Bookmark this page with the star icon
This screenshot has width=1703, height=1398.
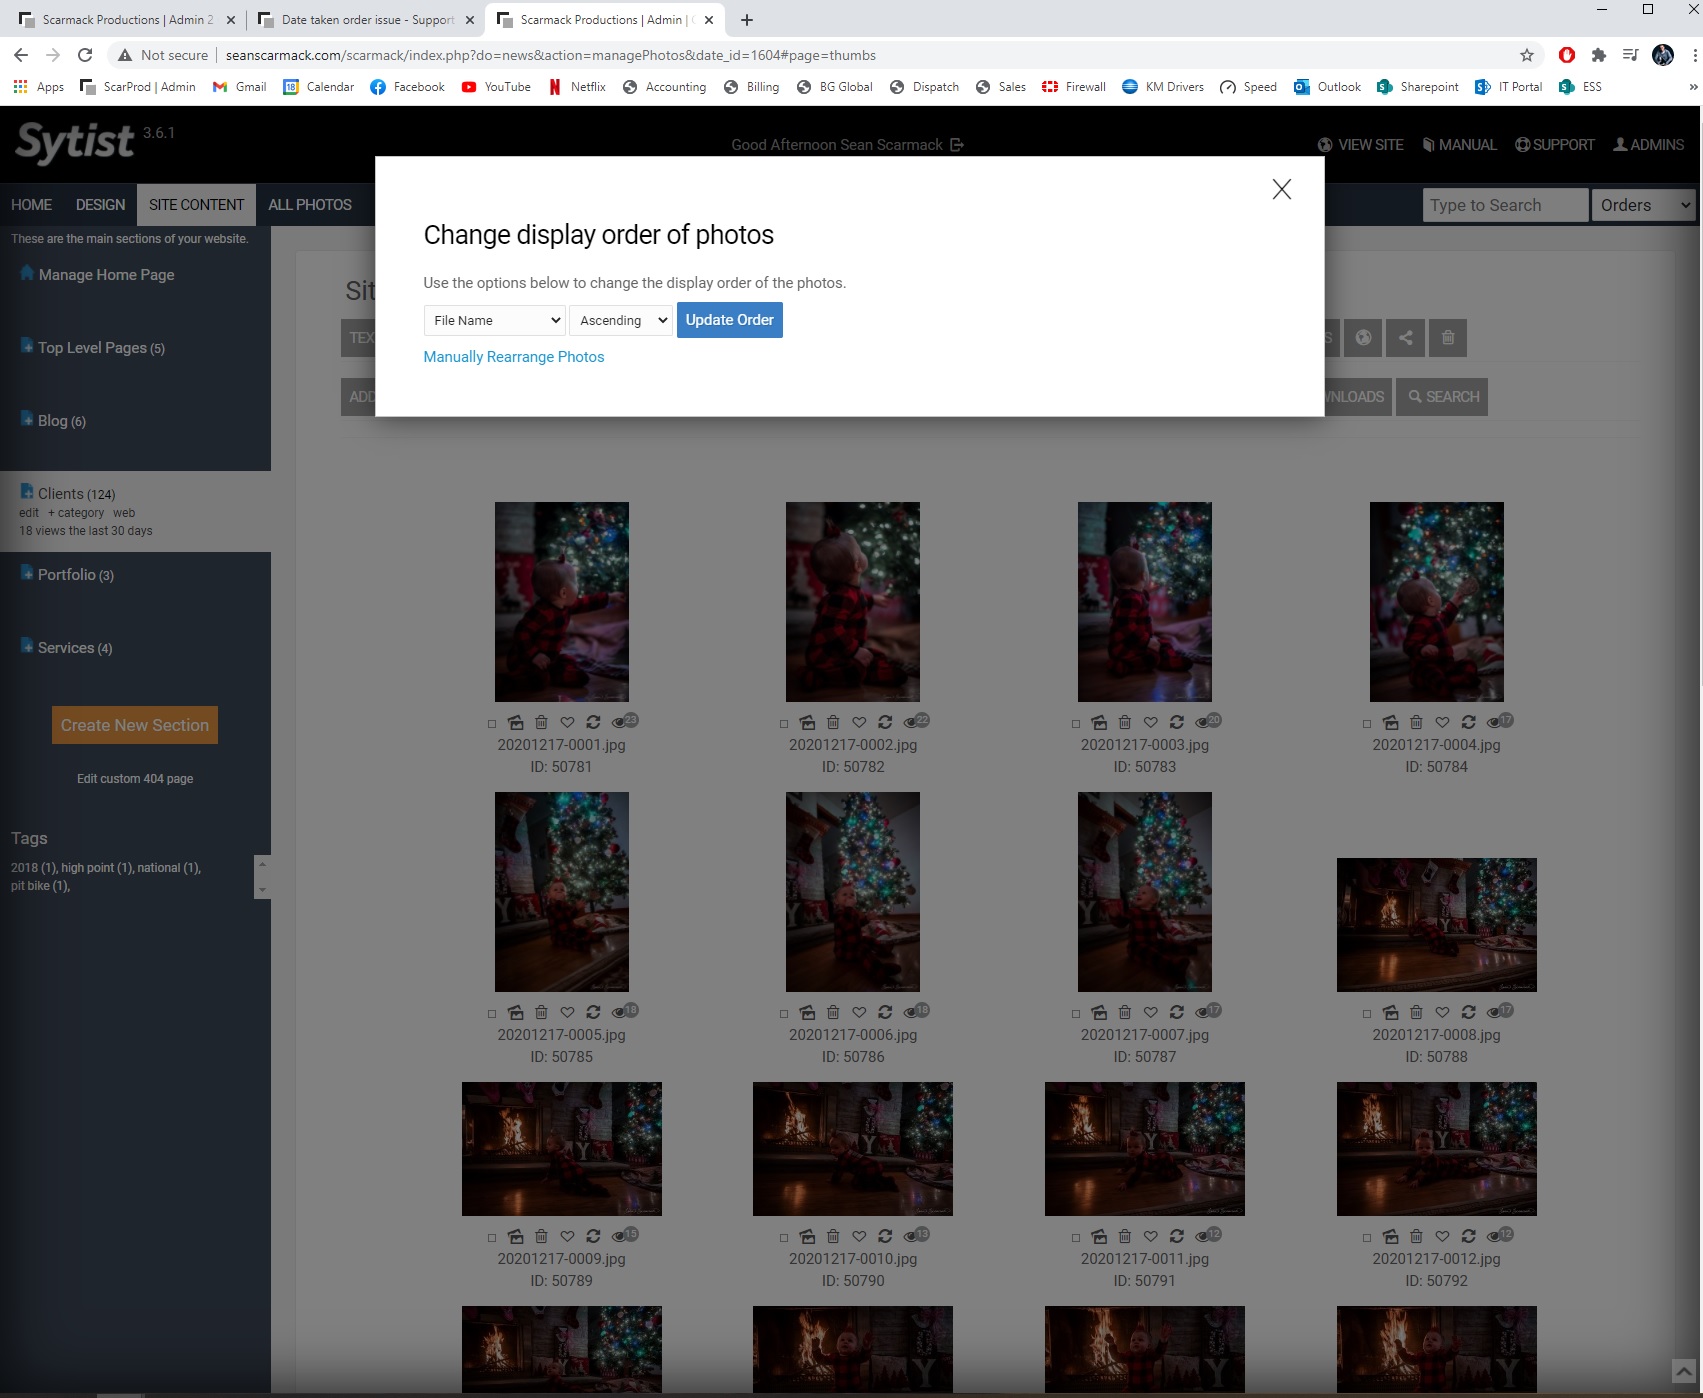[x=1526, y=55]
